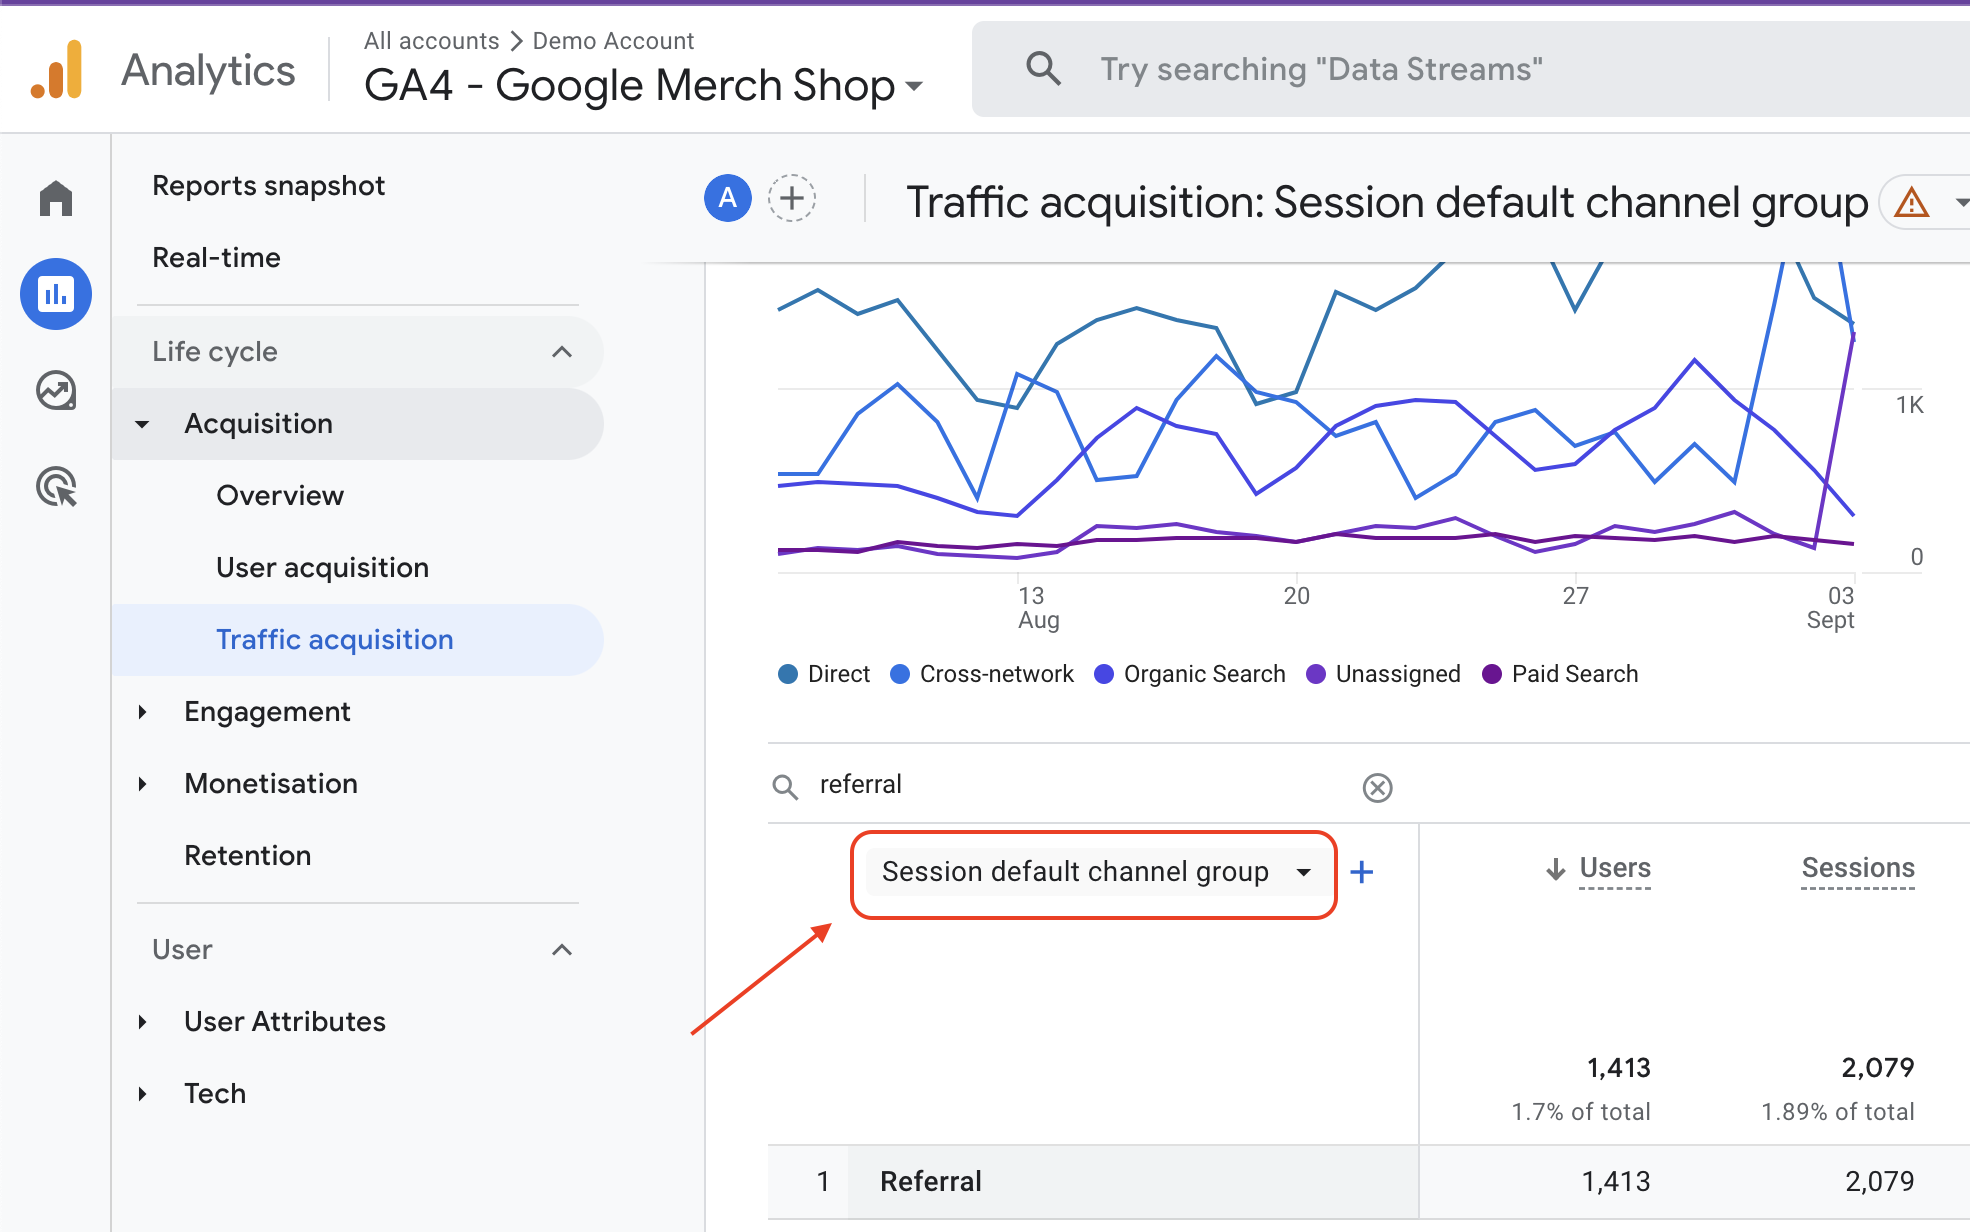
Task: Open the Retention report
Action: point(247,856)
